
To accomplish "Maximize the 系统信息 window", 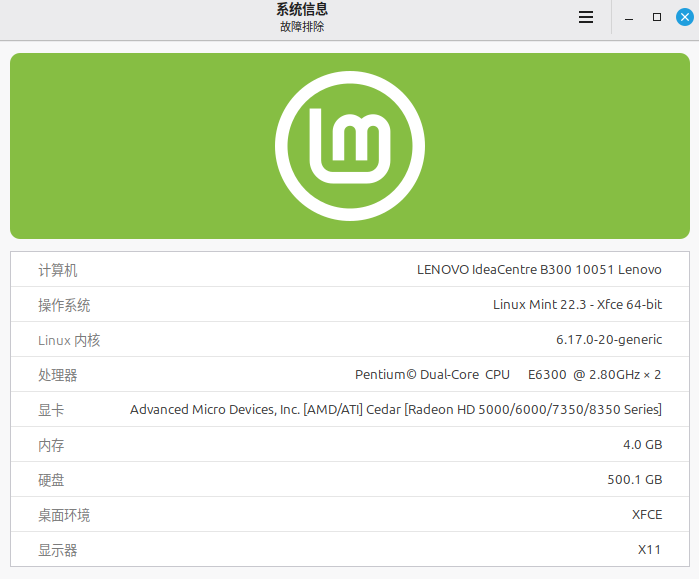I will pyautogui.click(x=657, y=17).
